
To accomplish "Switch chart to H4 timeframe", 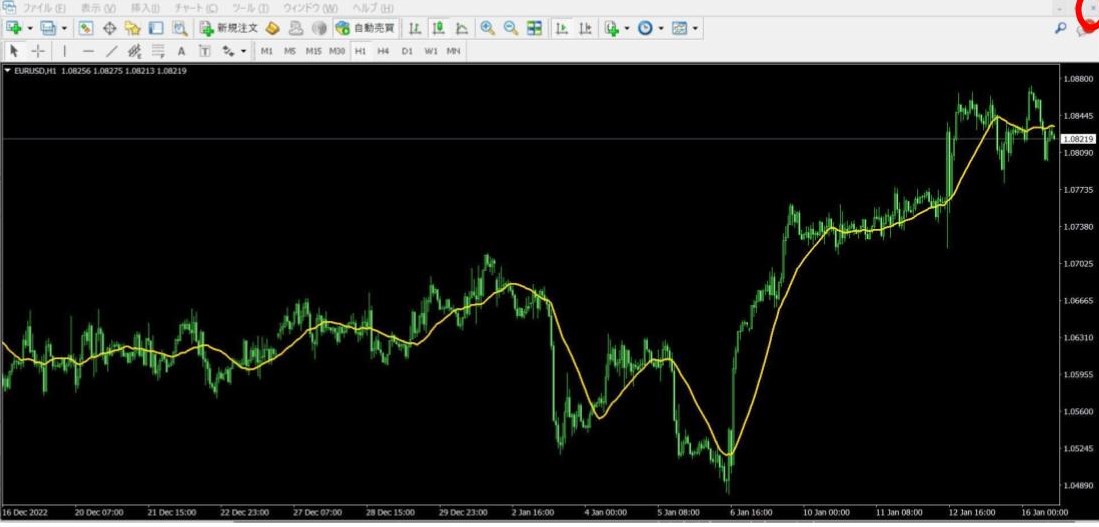I will point(383,51).
